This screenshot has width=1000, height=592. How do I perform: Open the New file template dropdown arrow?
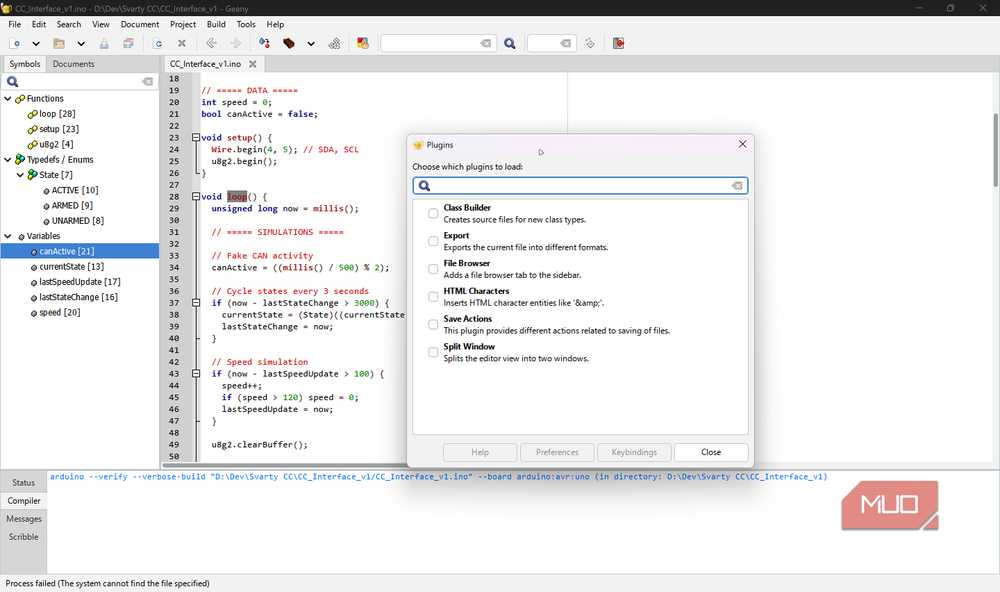point(36,43)
